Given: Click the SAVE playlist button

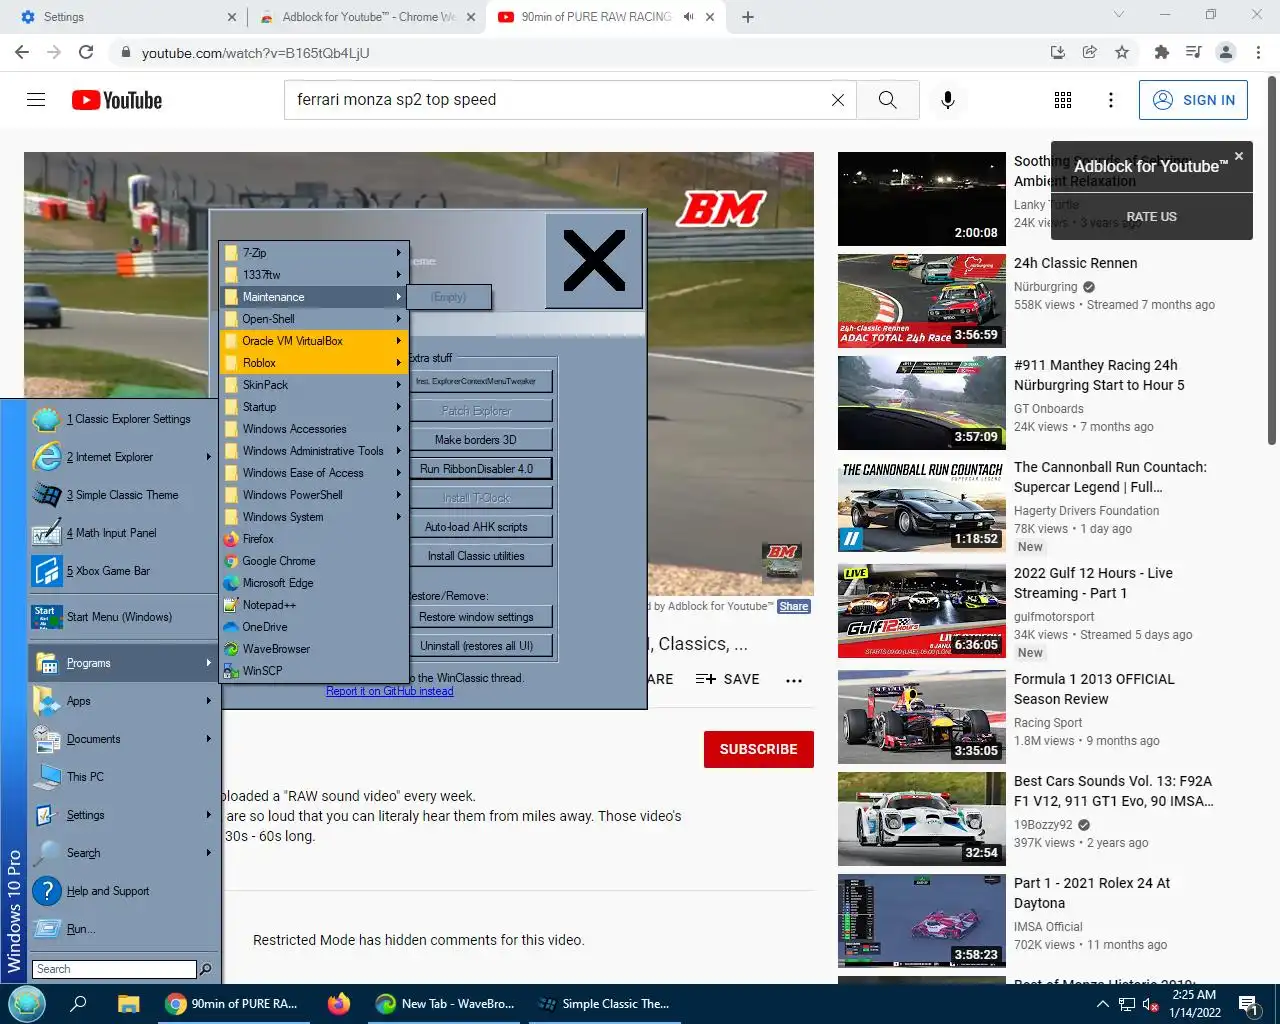Looking at the screenshot, I should coord(728,679).
